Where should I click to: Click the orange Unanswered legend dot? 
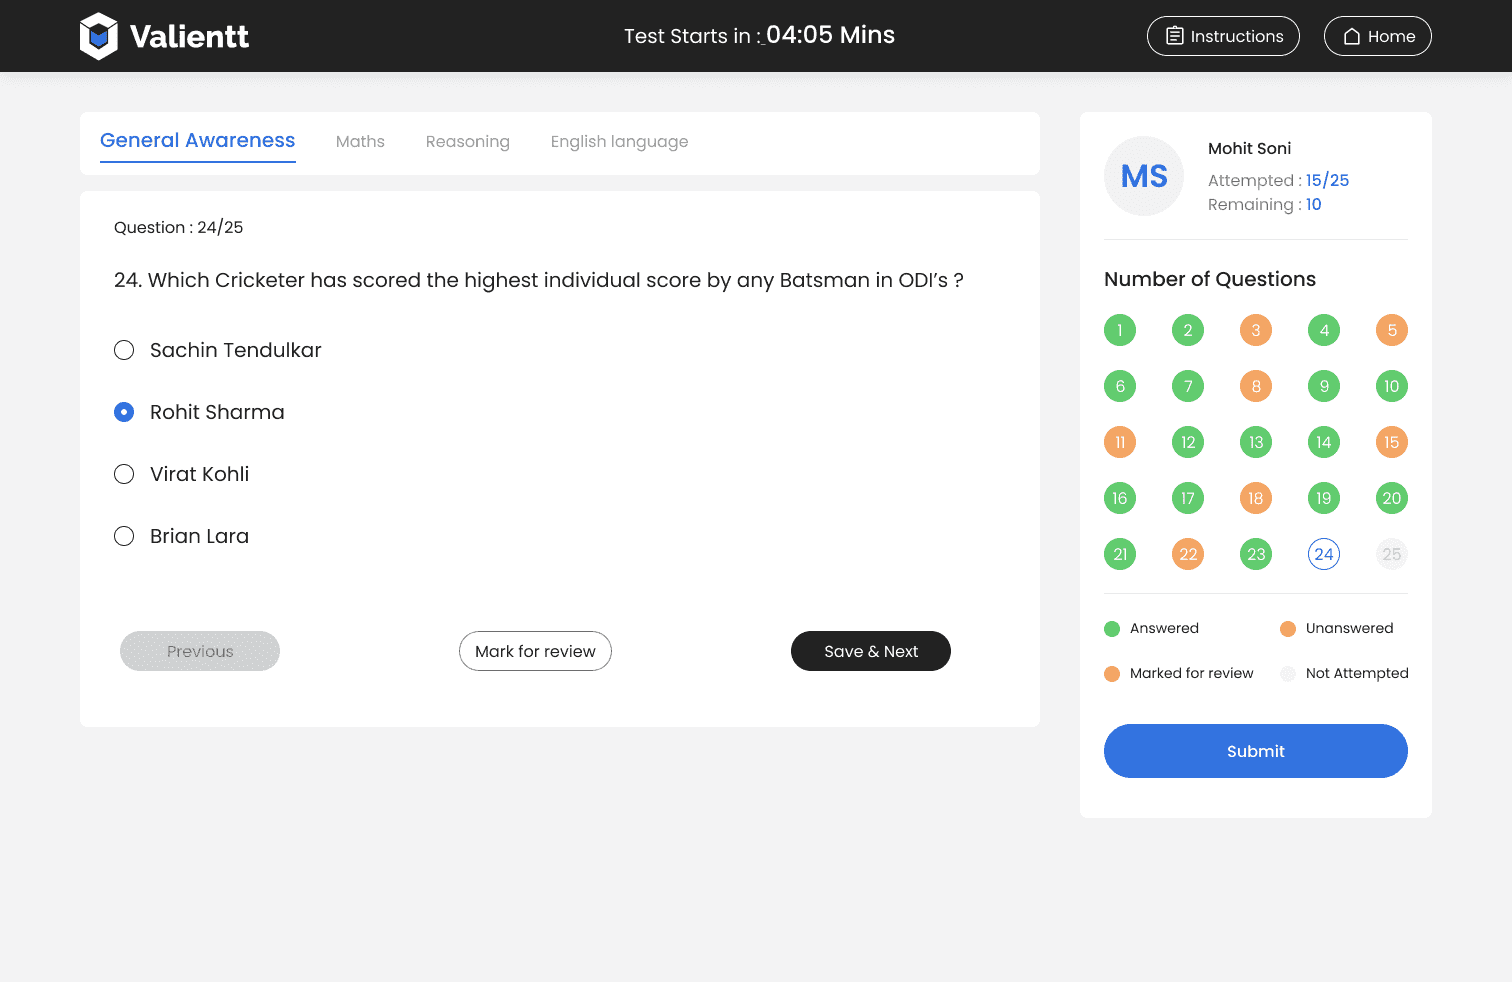[1288, 629]
